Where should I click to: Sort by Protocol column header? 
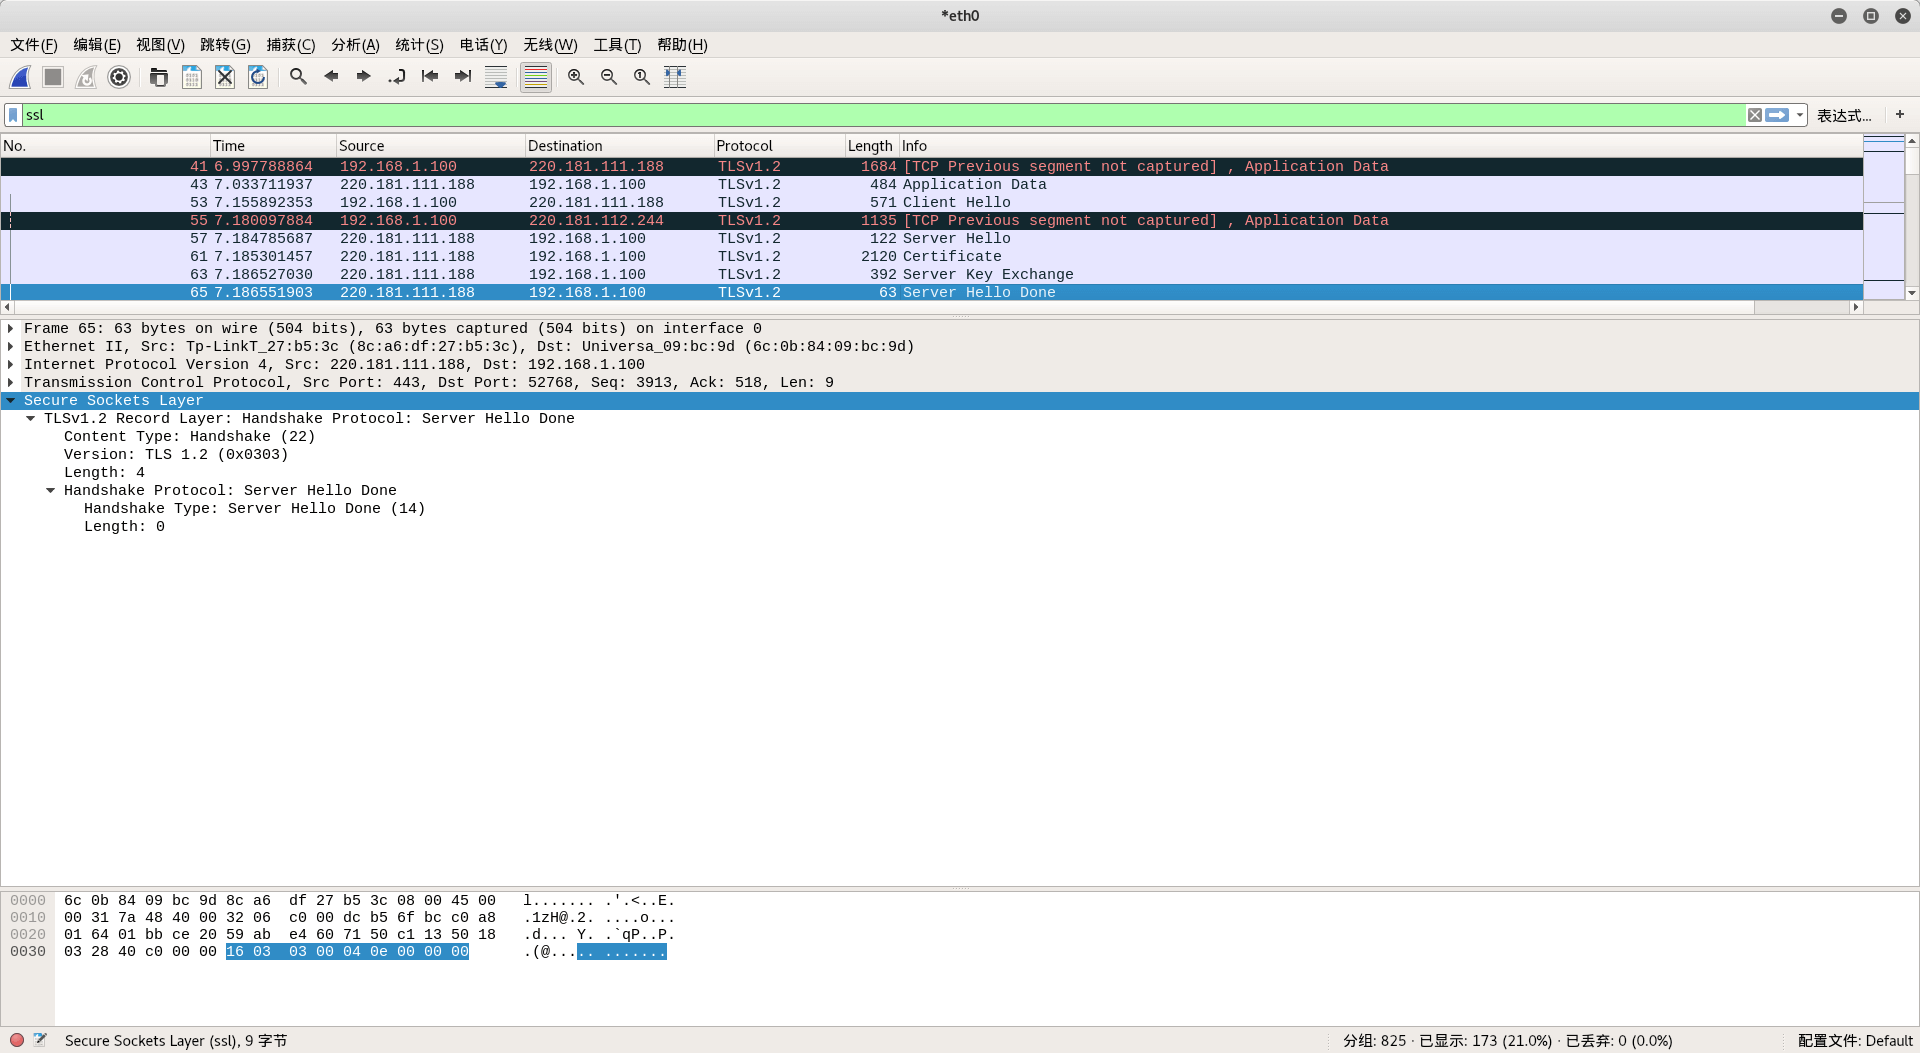click(780, 146)
